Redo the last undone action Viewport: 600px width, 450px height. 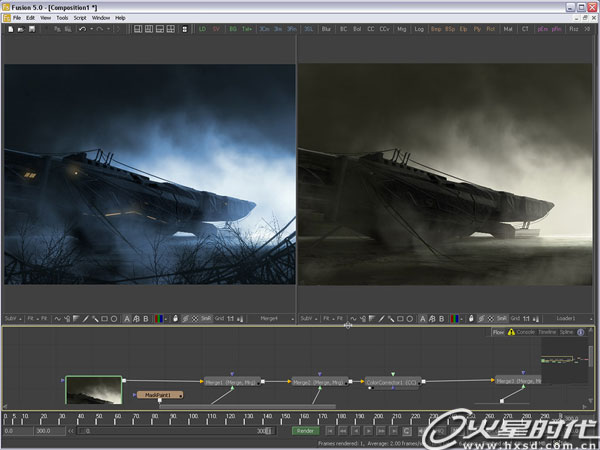100,29
